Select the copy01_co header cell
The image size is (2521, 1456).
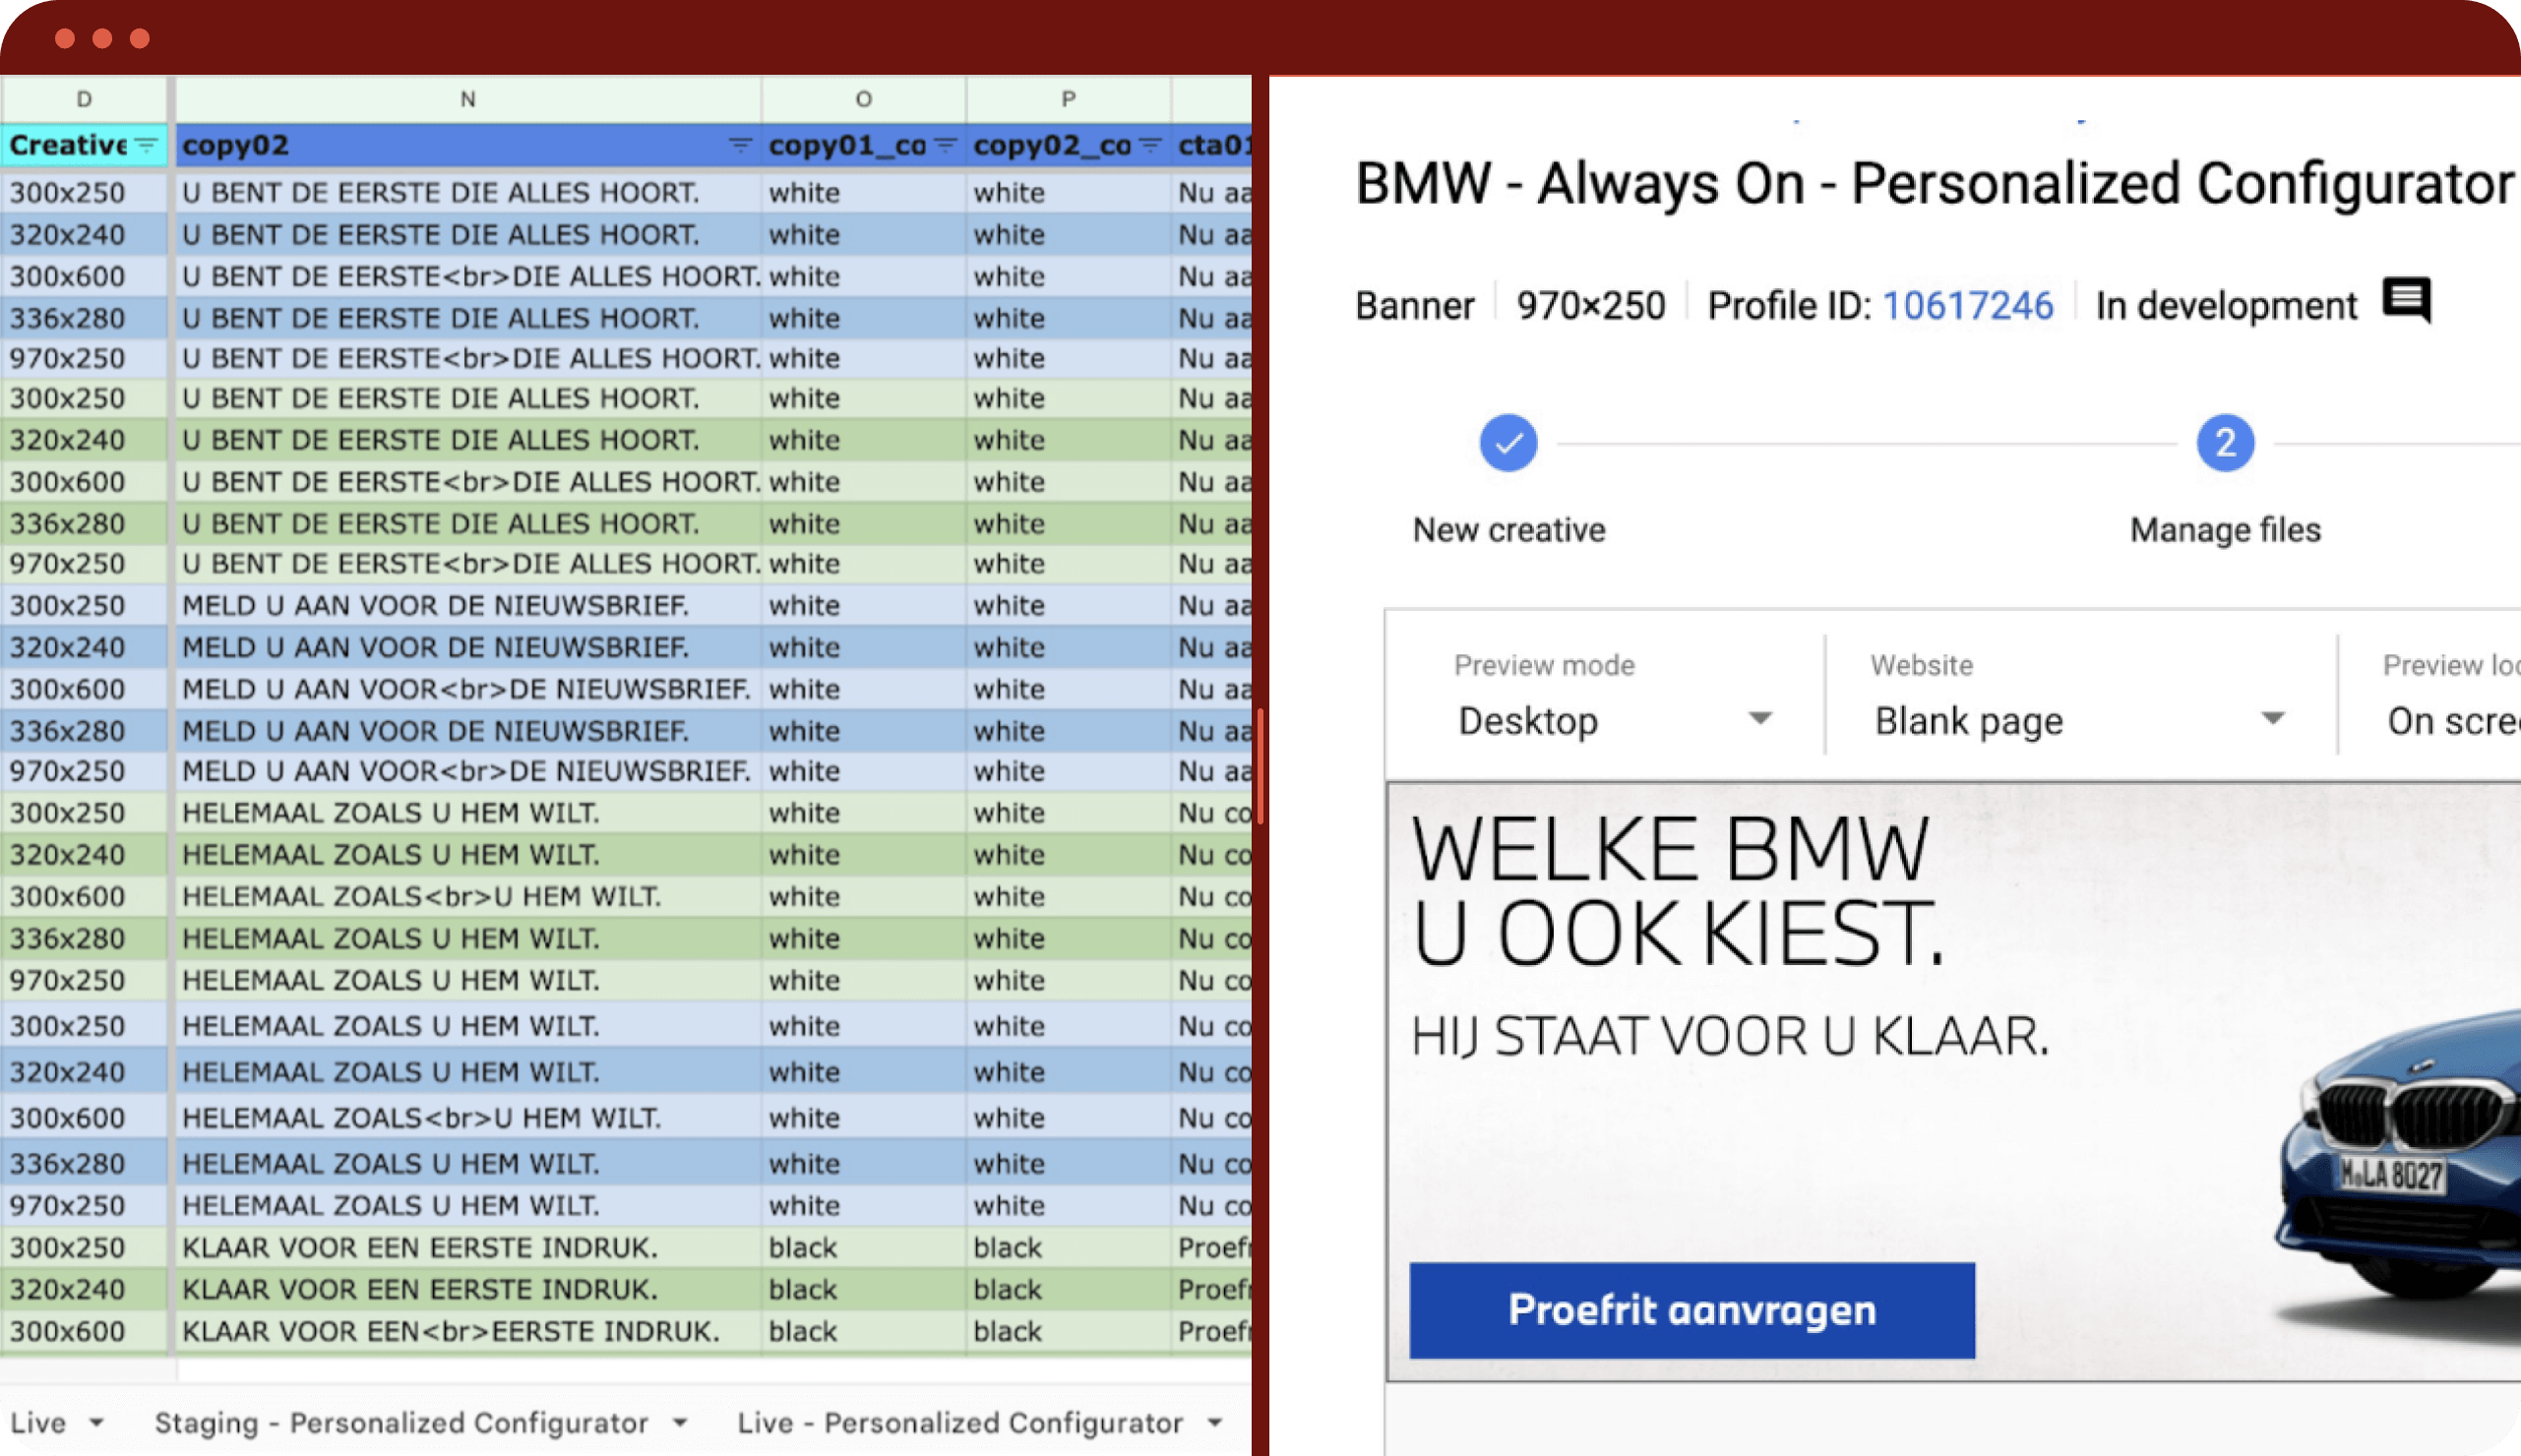[x=863, y=145]
